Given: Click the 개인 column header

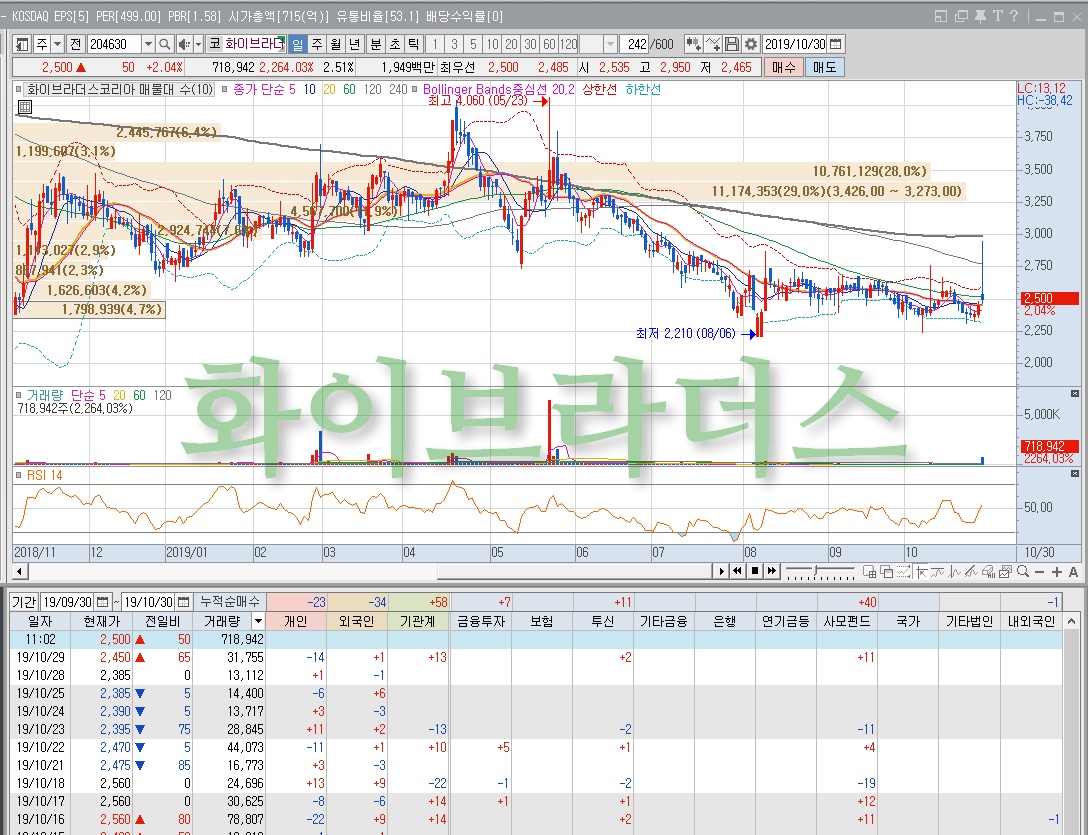Looking at the screenshot, I should (296, 621).
